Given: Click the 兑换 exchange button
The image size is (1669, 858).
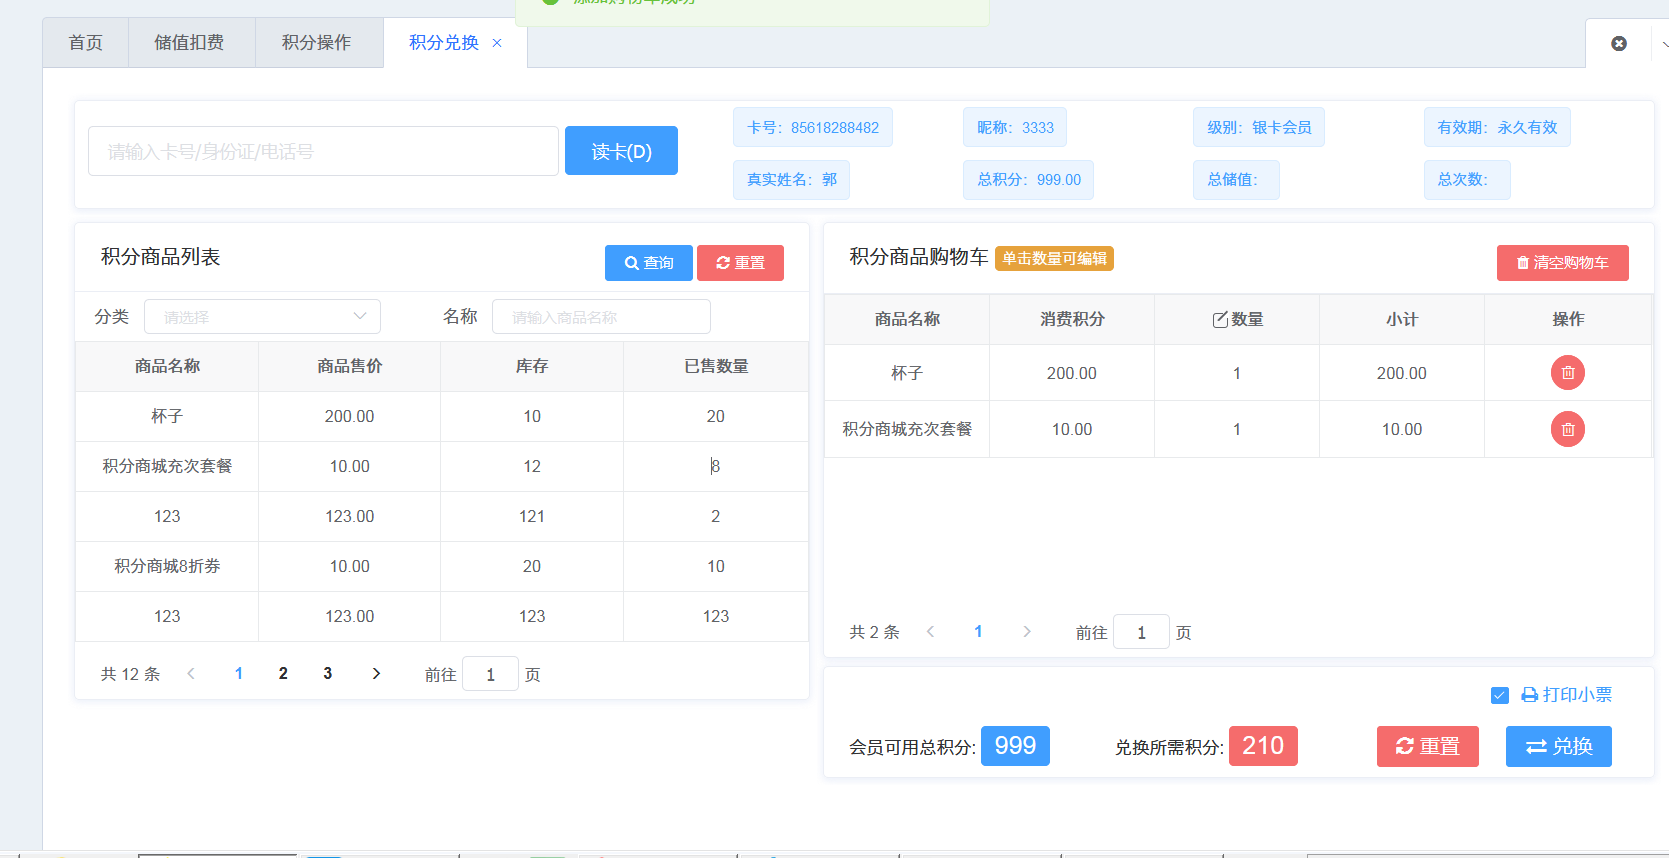Looking at the screenshot, I should click(x=1558, y=747).
